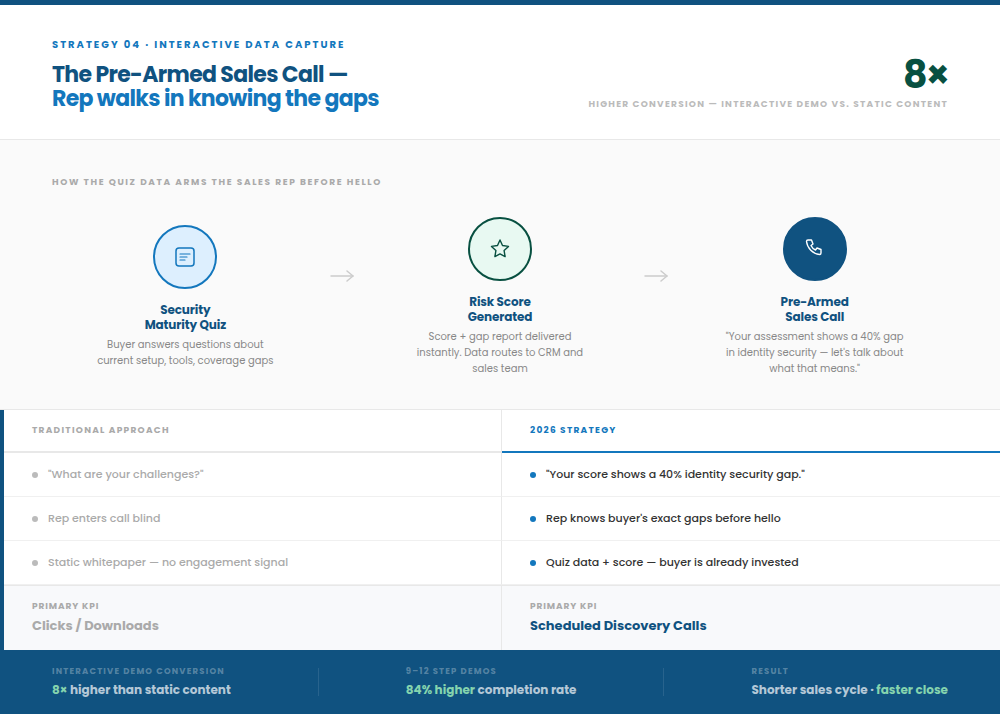
Task: Open the "Scheduled Discovery Calls" KPI
Action: (617, 625)
